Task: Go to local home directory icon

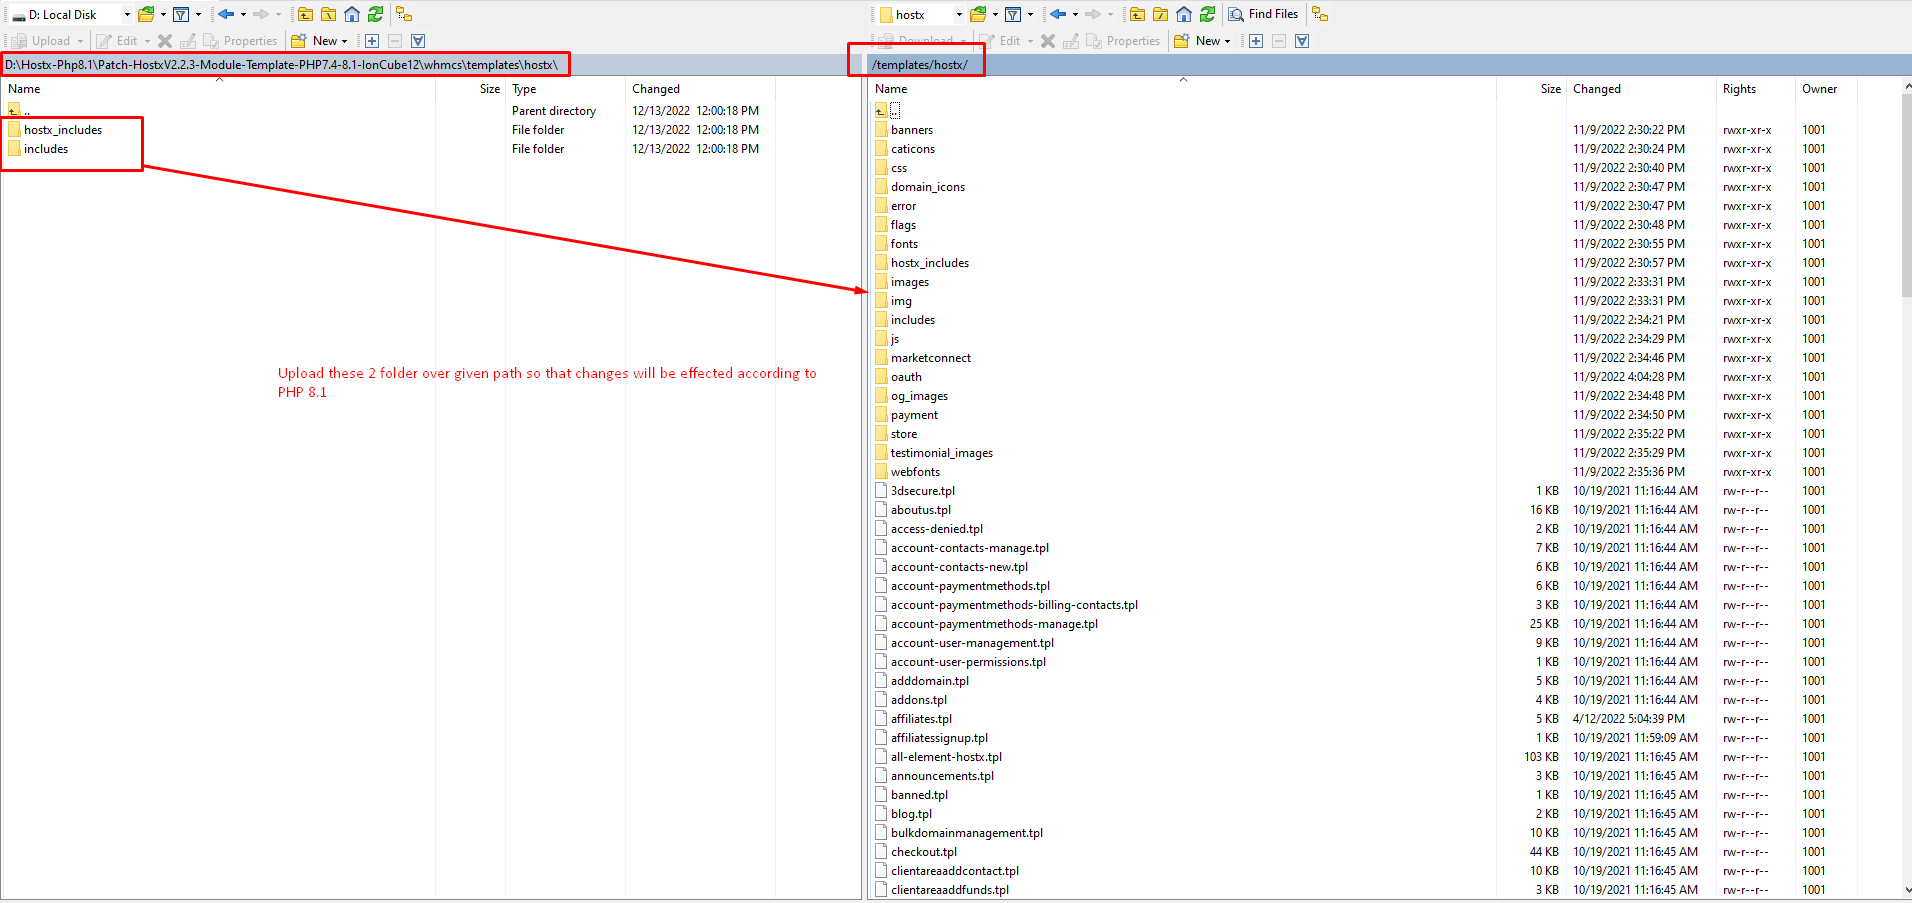Action: (x=352, y=14)
